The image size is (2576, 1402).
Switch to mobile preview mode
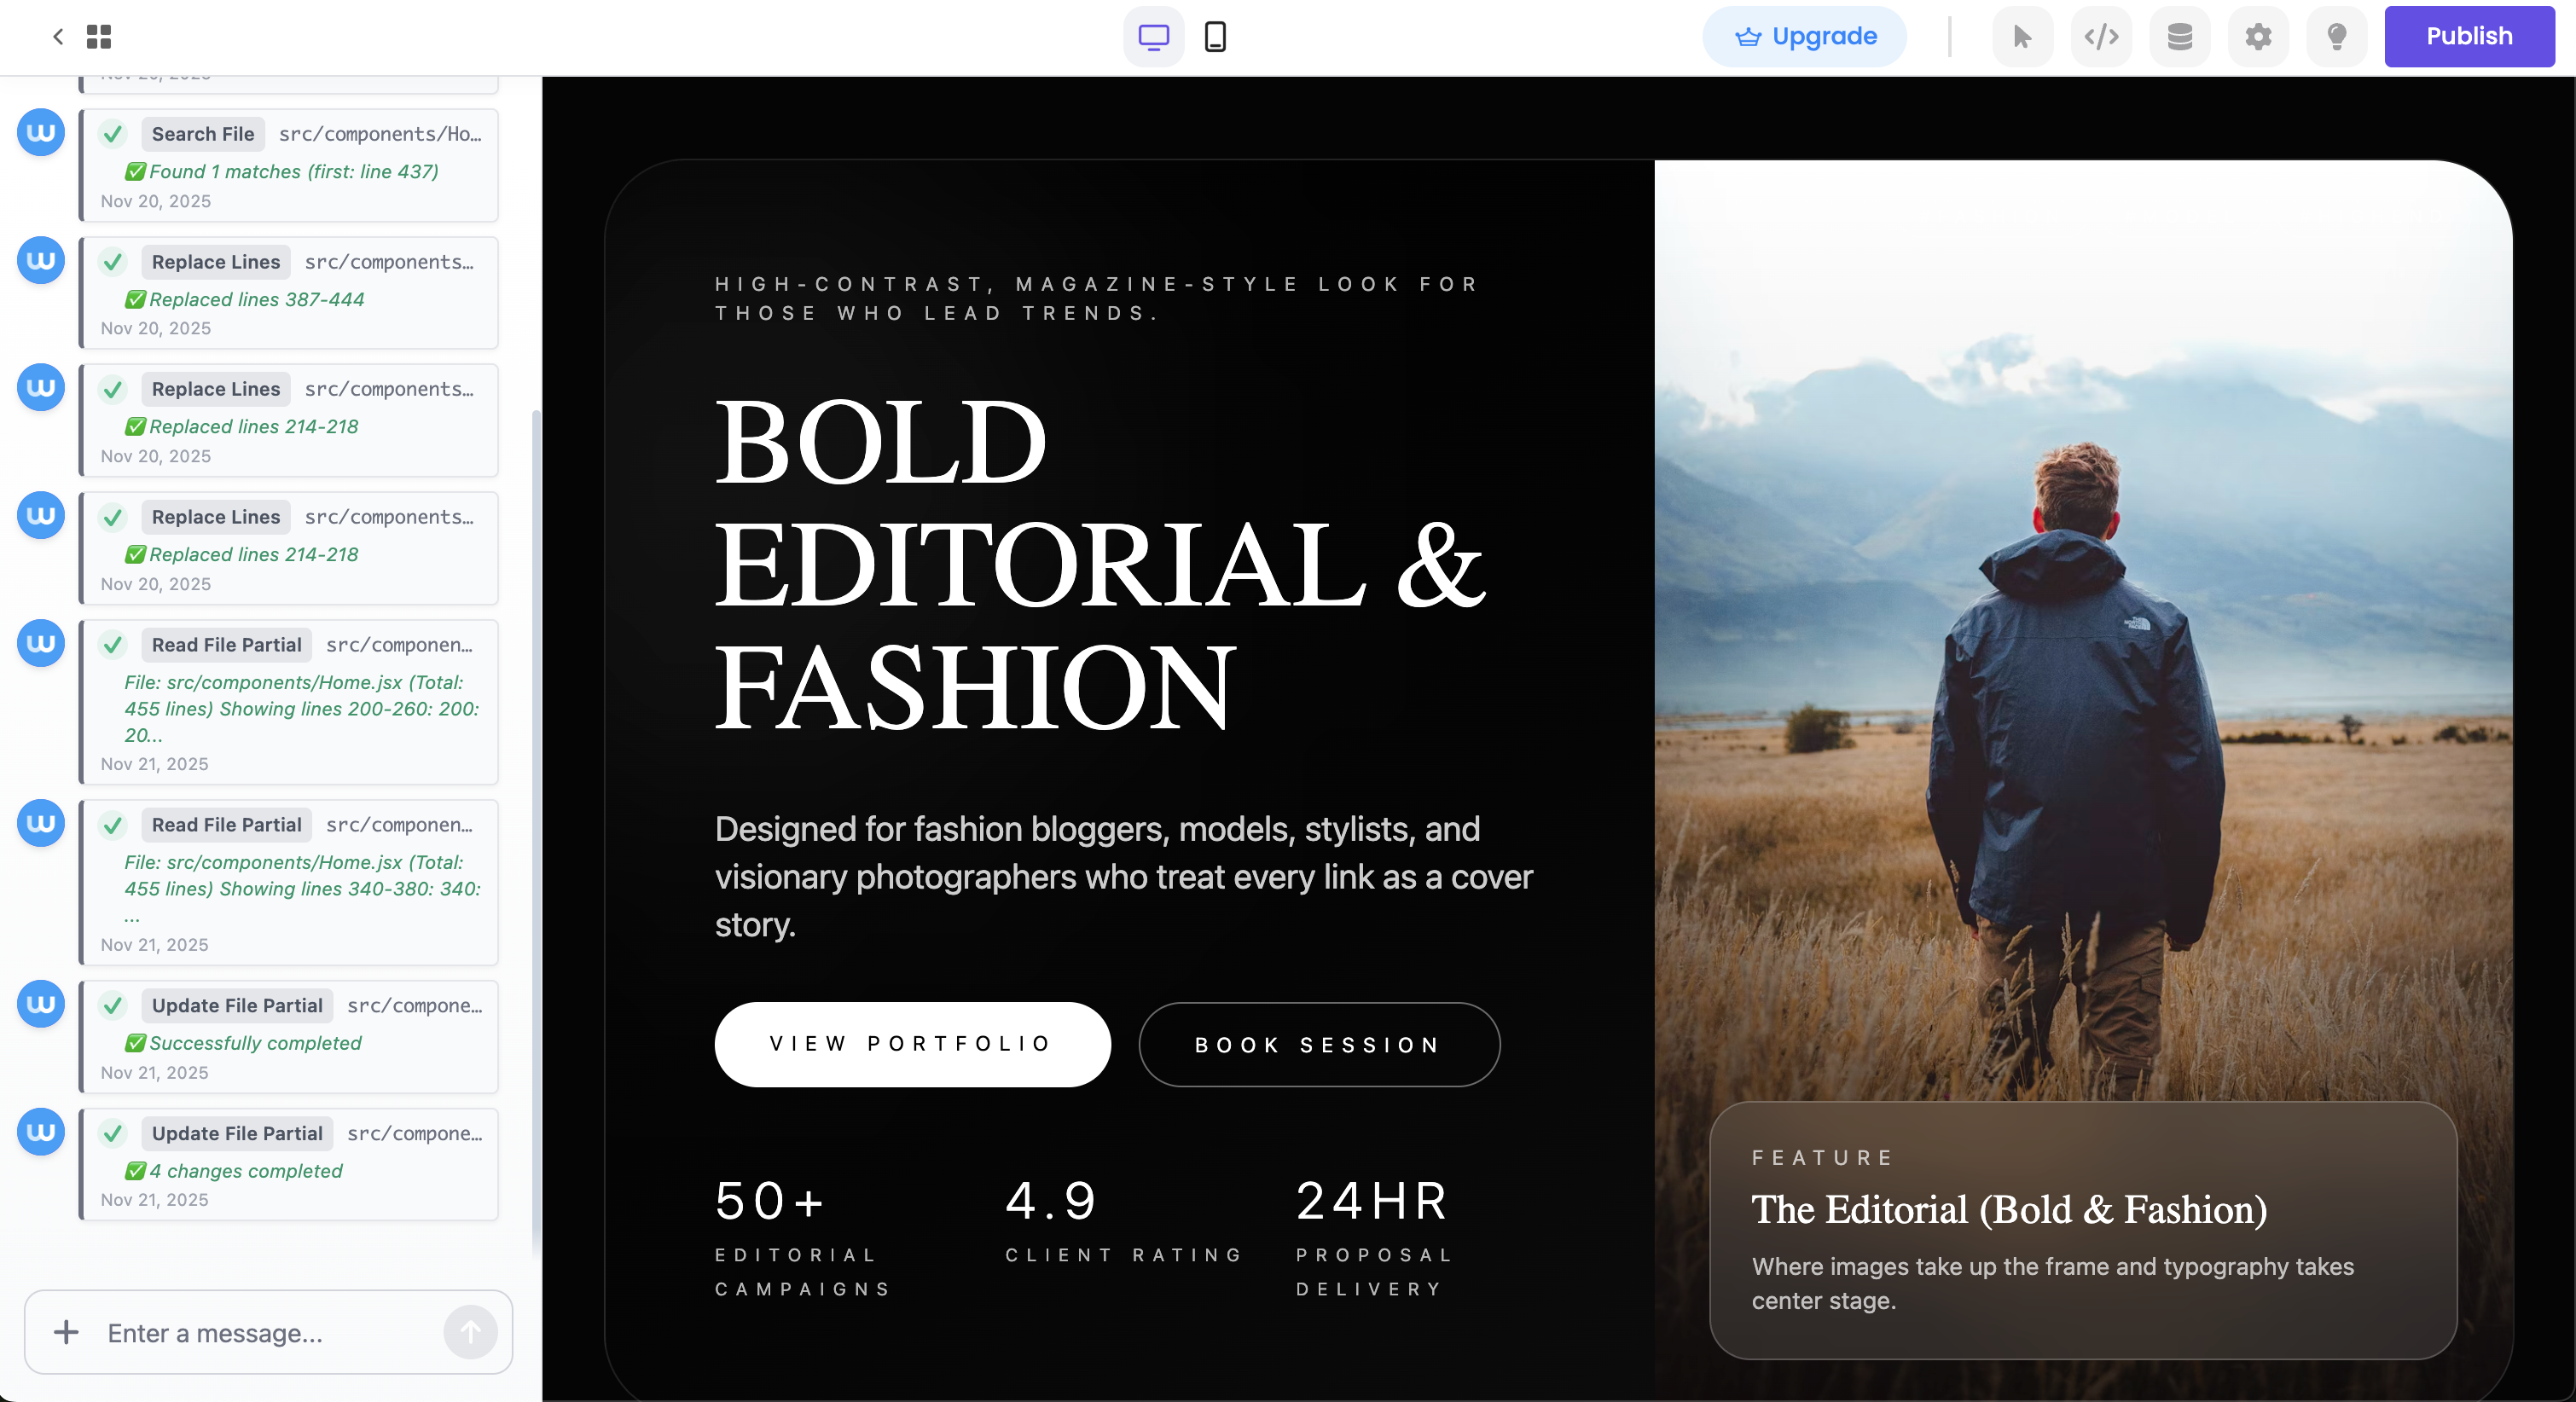pos(1215,37)
